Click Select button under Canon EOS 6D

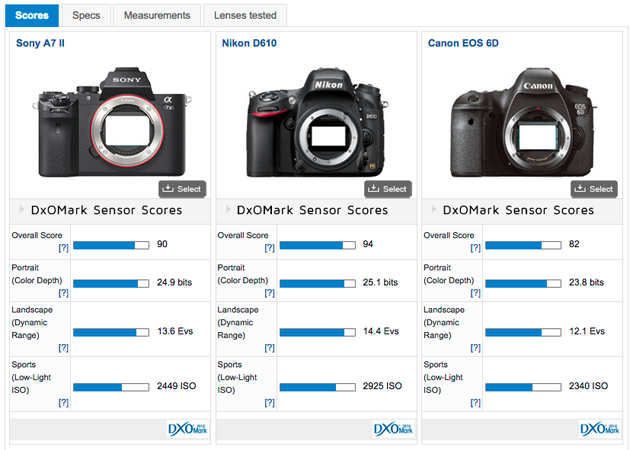point(594,189)
